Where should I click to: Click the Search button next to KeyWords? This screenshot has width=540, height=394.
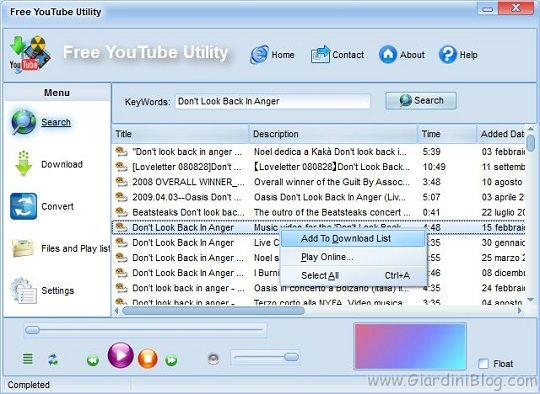point(421,101)
